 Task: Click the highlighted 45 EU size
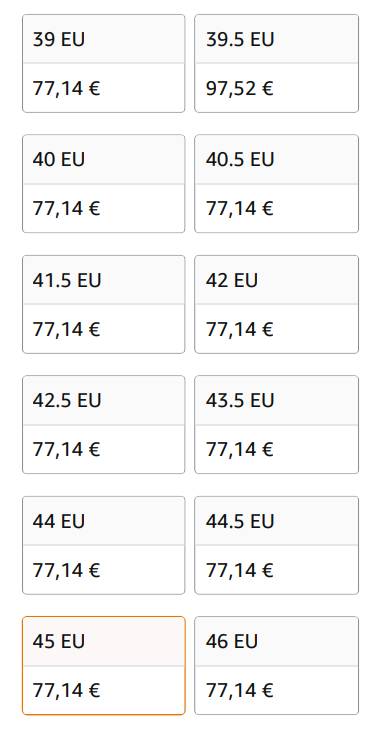[104, 665]
